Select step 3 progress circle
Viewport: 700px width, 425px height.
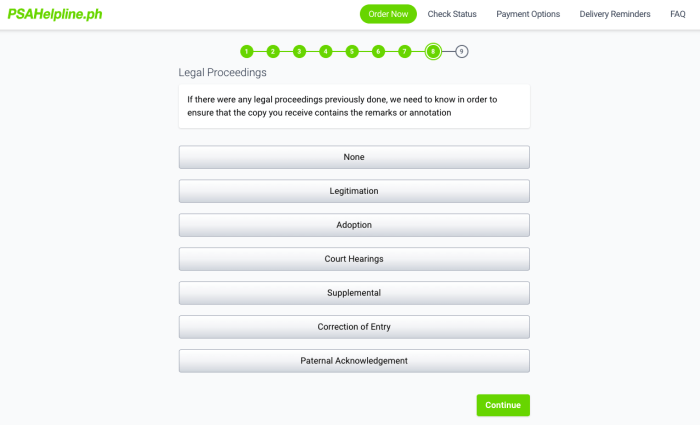coord(299,51)
